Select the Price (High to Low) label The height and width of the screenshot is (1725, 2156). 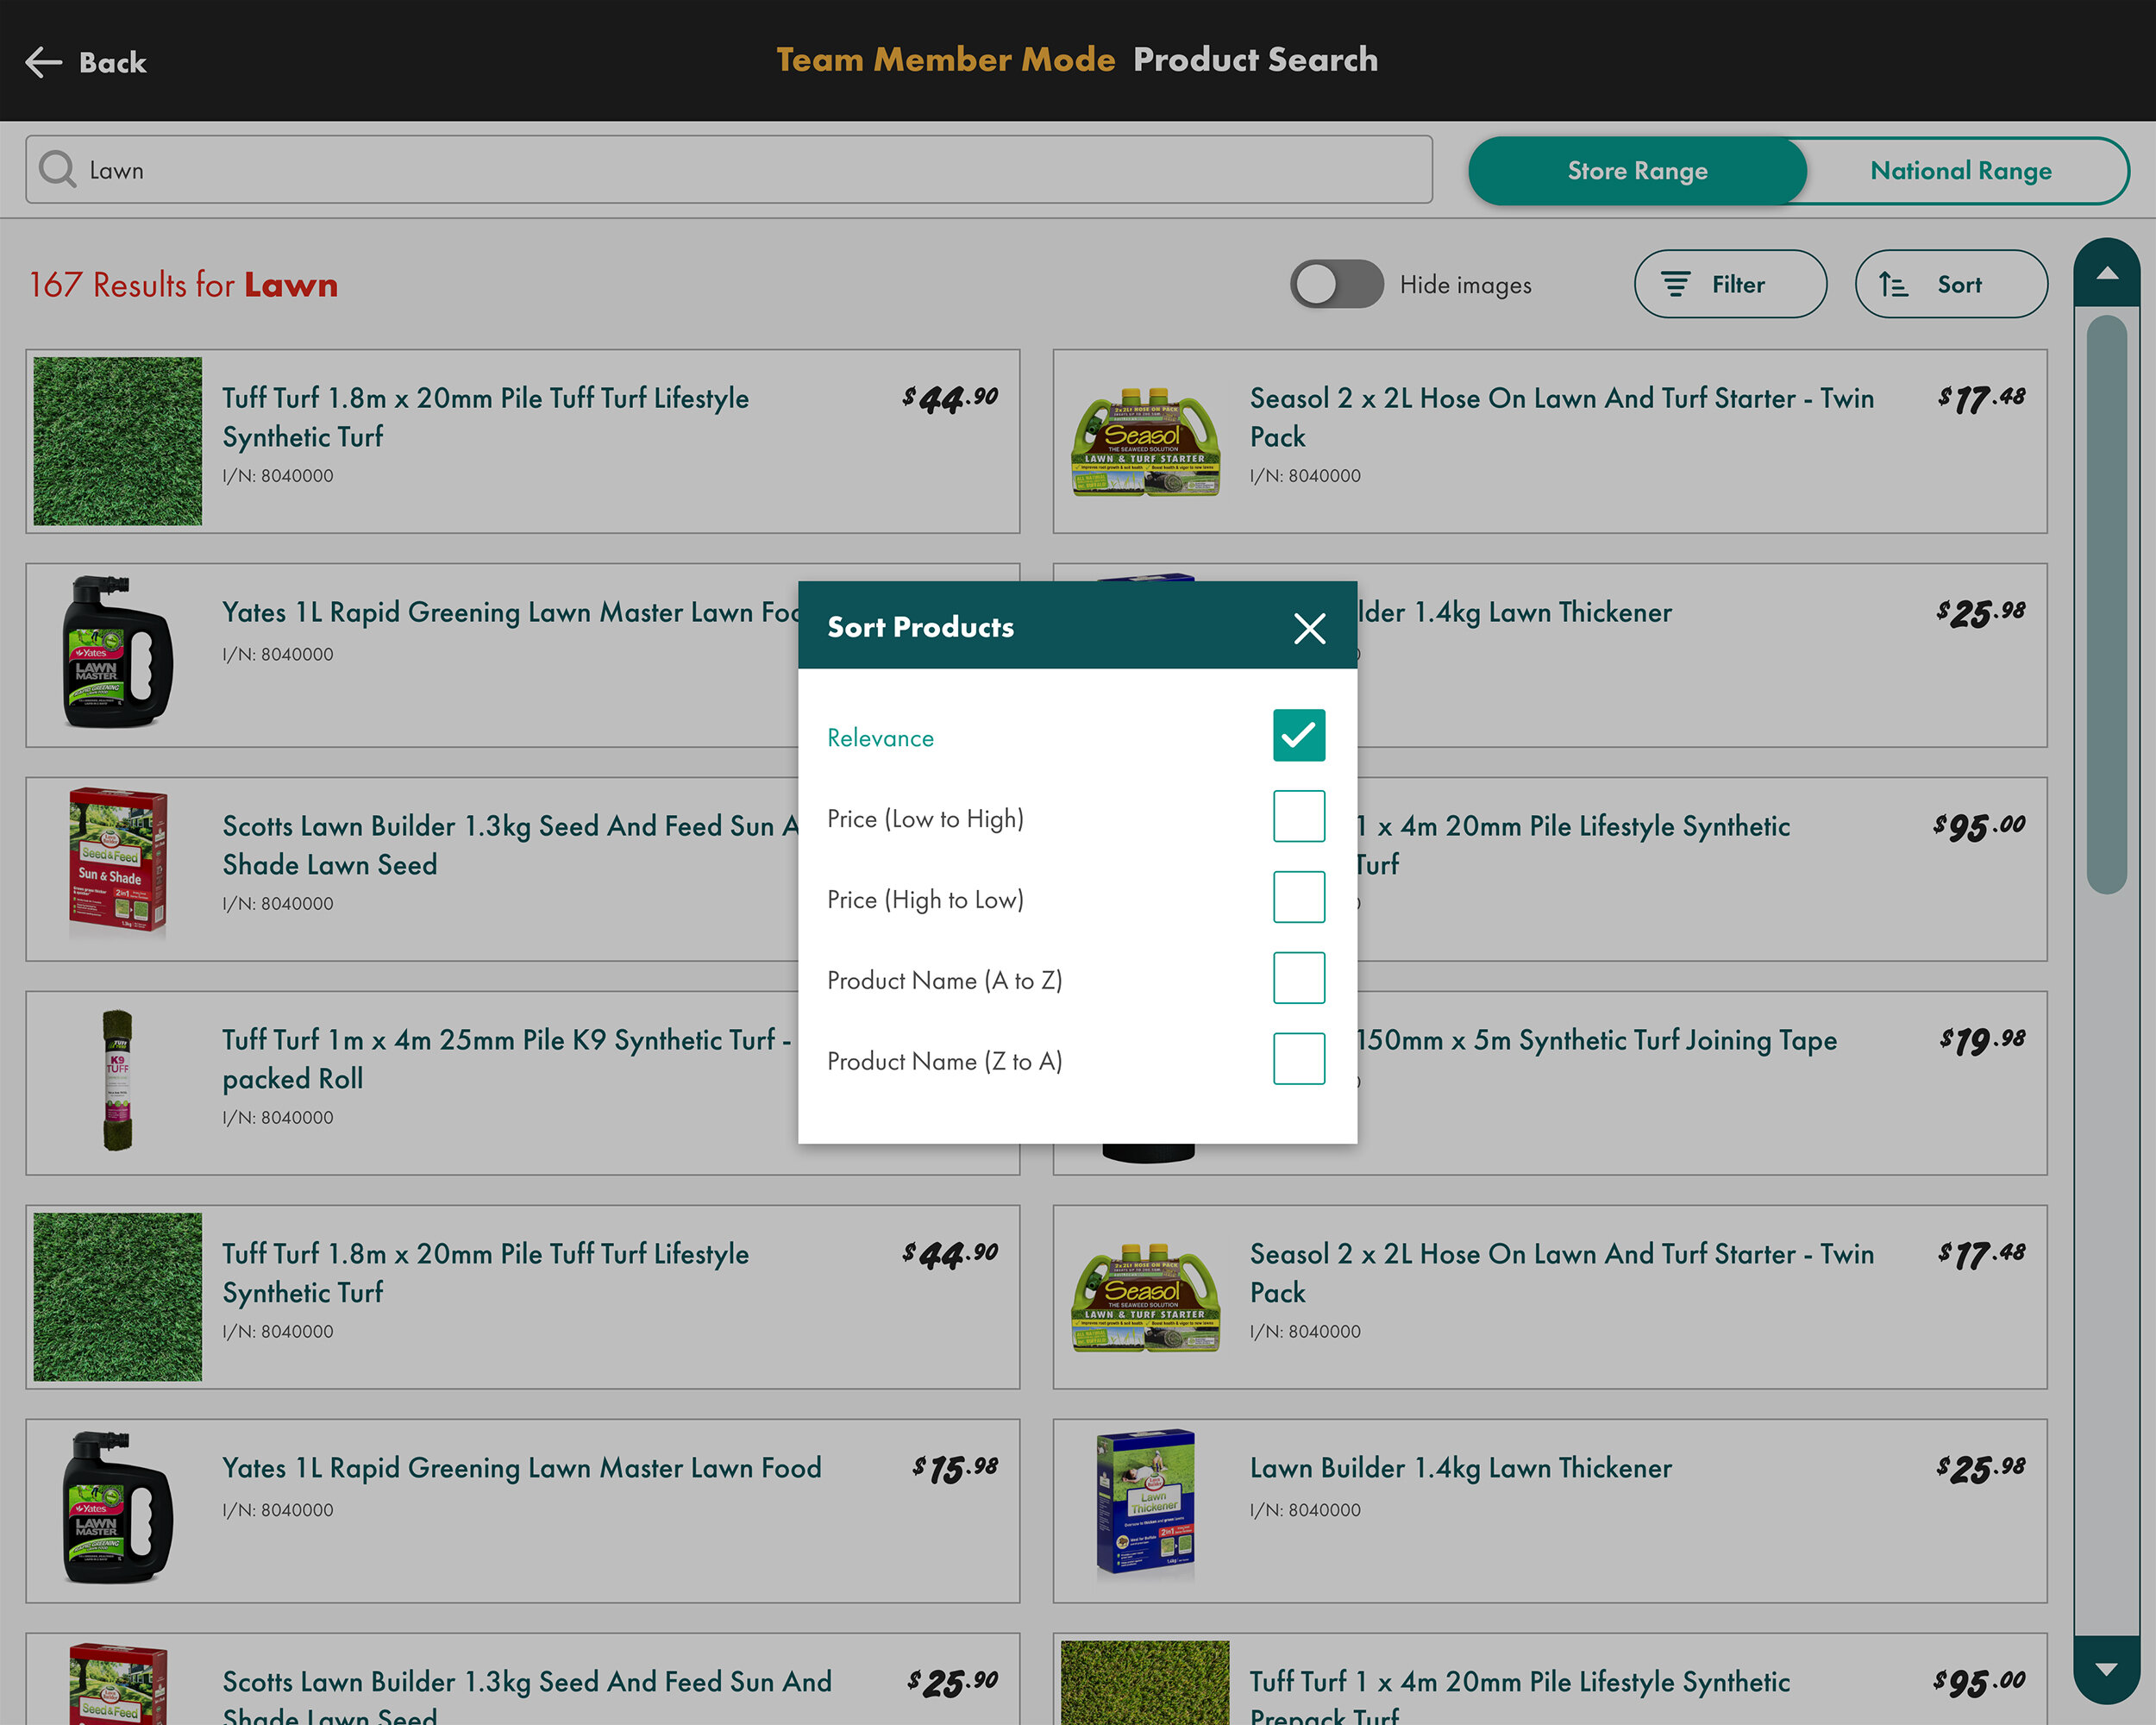(925, 900)
